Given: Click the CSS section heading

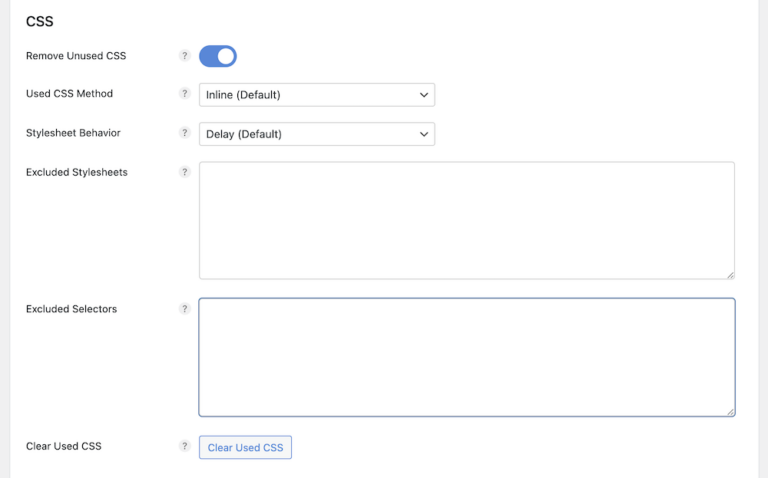Looking at the screenshot, I should pyautogui.click(x=39, y=20).
